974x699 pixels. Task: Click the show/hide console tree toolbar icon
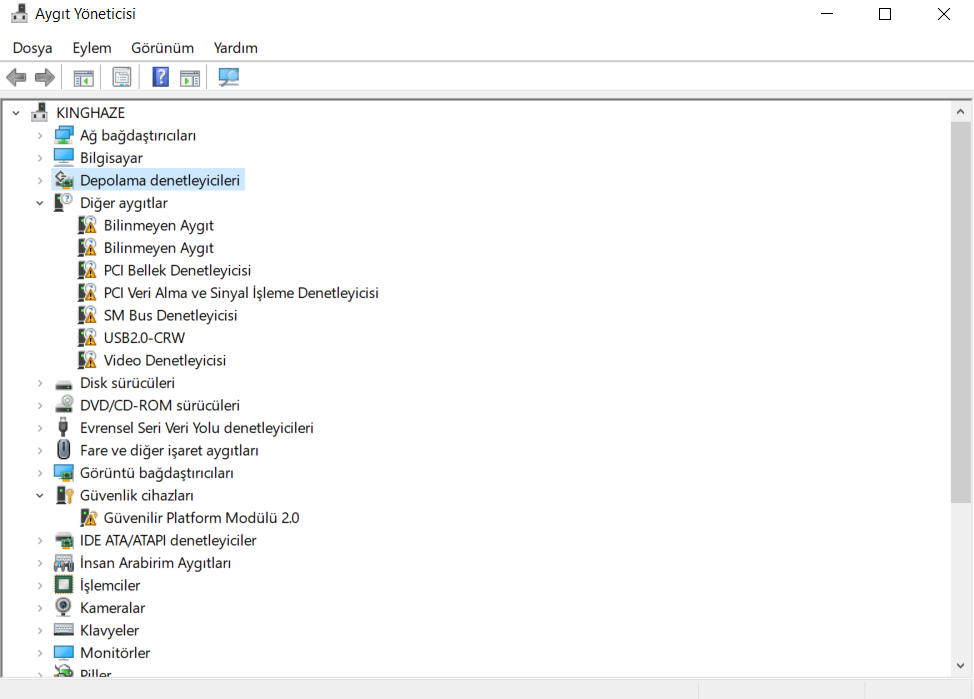83,78
